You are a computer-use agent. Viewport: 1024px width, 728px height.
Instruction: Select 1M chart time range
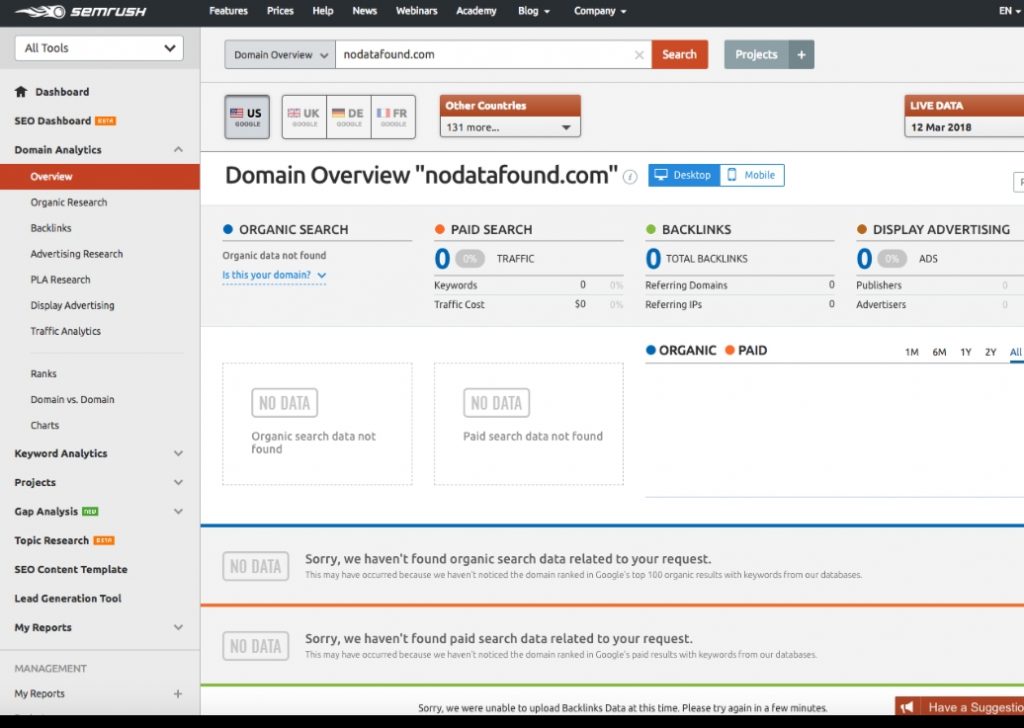click(912, 353)
